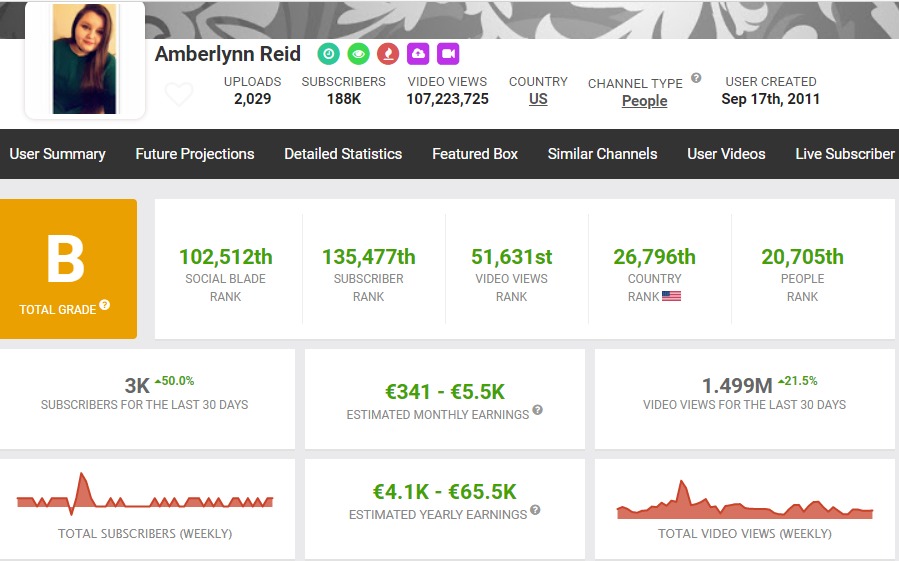Click the €341 - €5.5K monthly earnings
899x561 pixels.
pos(444,392)
